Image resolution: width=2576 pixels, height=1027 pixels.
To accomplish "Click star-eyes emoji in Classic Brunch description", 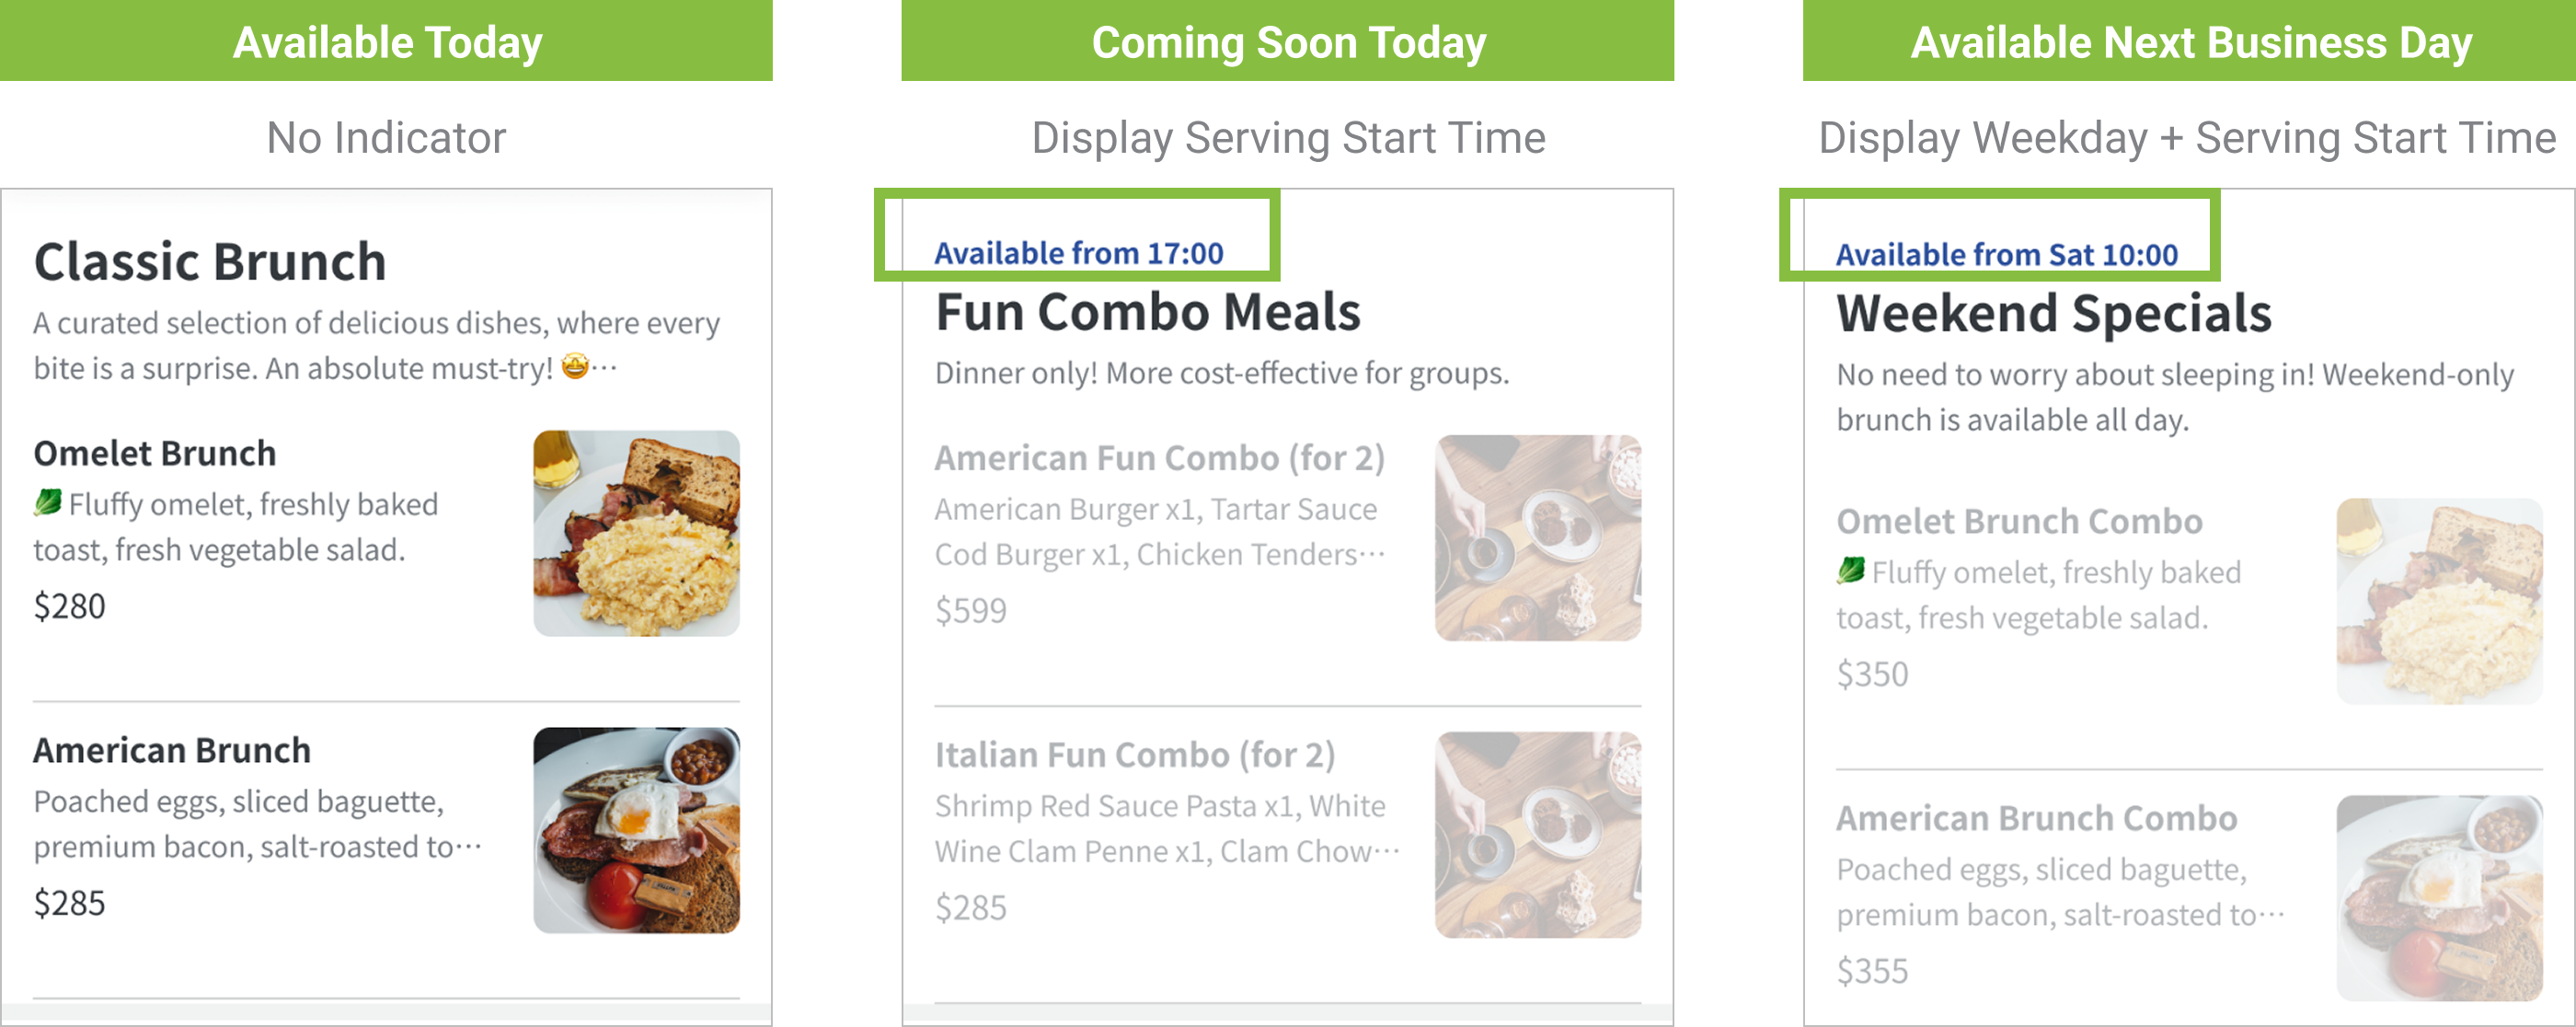I will point(575,367).
